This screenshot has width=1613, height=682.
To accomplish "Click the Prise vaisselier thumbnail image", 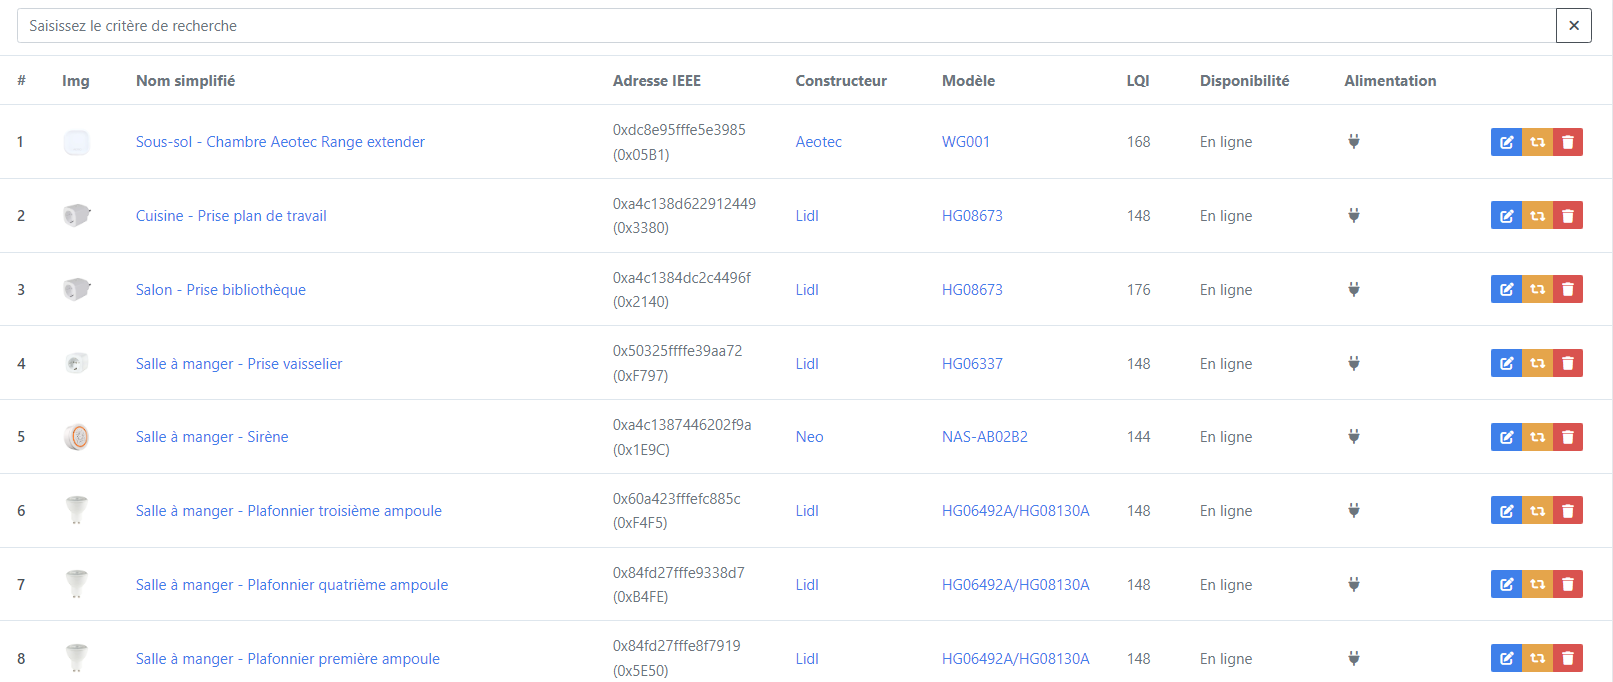I will 76,363.
